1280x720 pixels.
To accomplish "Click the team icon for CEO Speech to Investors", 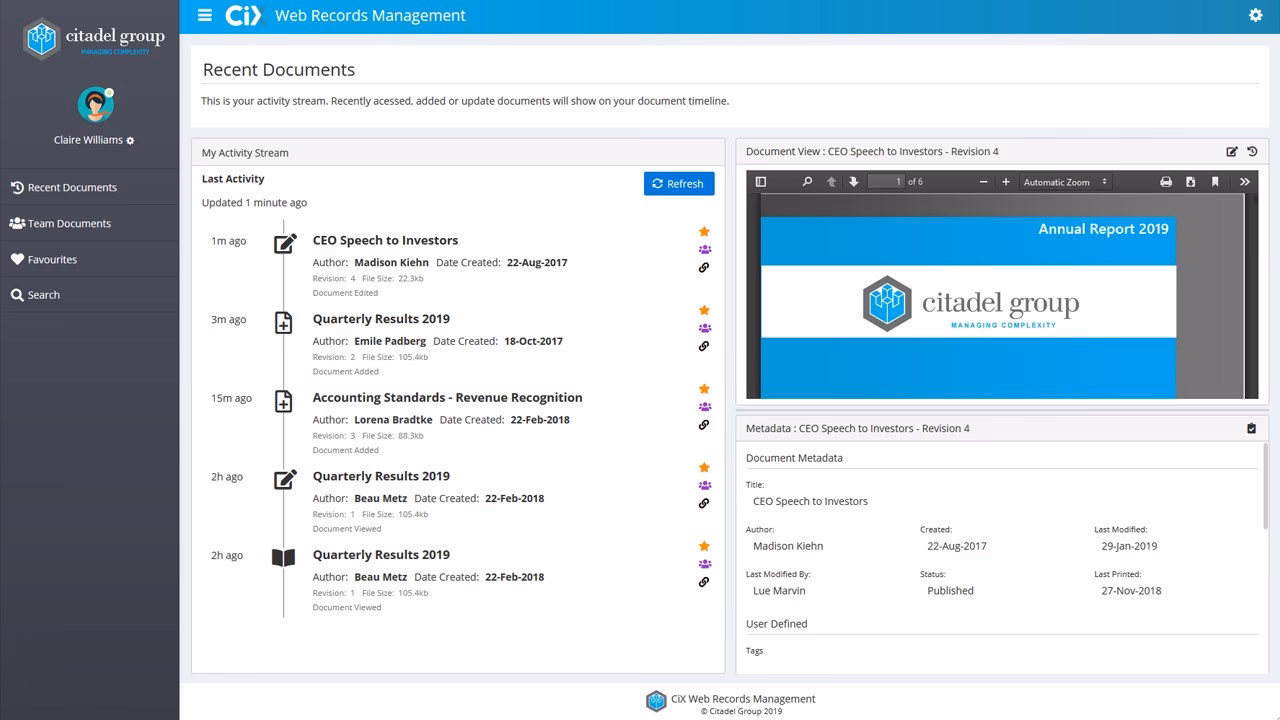I will click(x=705, y=249).
